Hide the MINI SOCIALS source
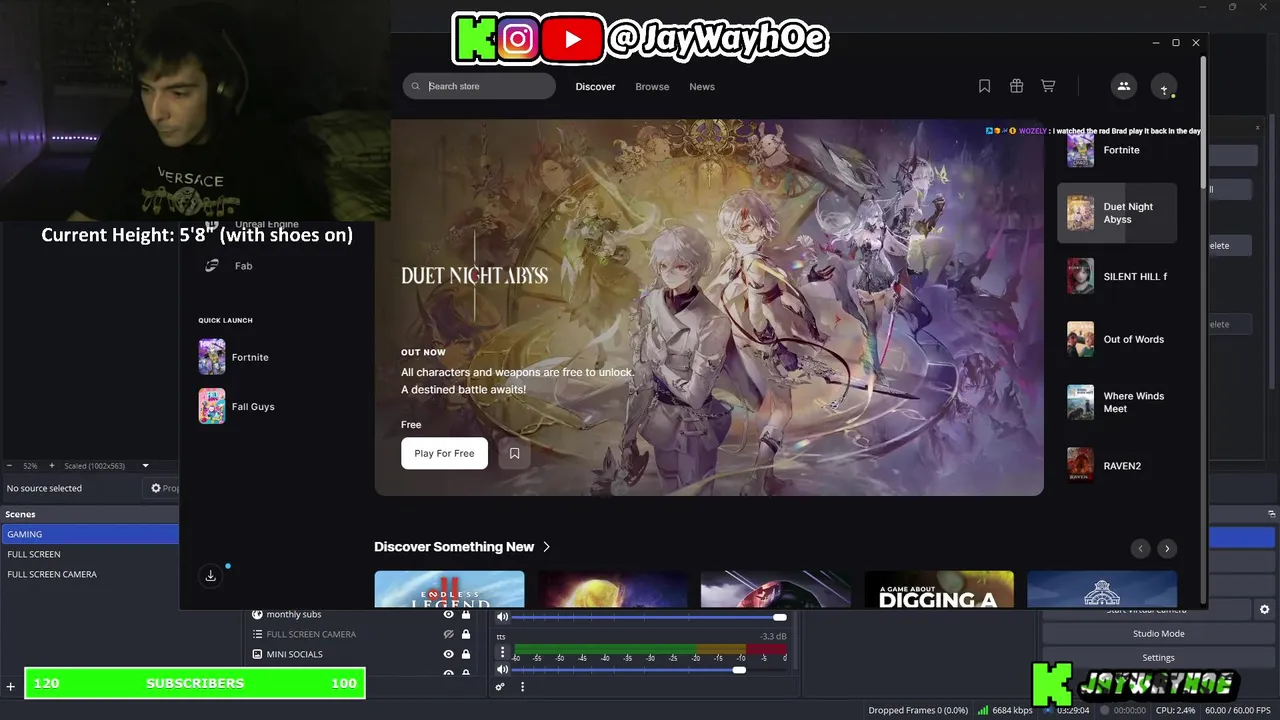This screenshot has width=1280, height=720. click(448, 654)
